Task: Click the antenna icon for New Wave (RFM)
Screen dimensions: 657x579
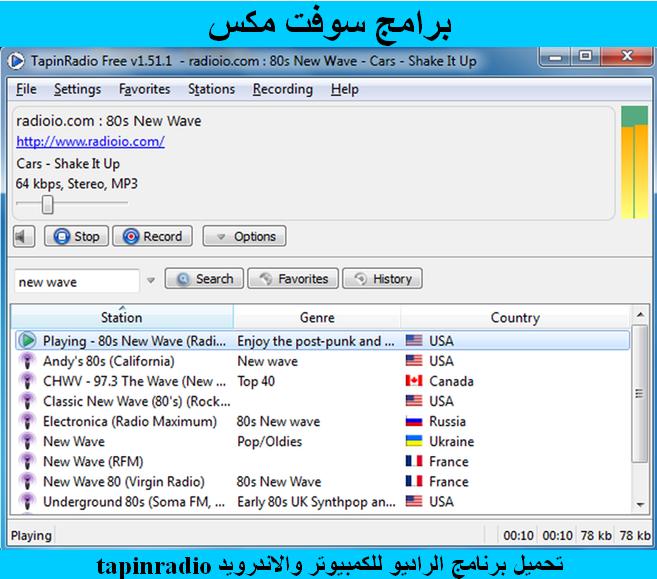Action: coord(28,461)
